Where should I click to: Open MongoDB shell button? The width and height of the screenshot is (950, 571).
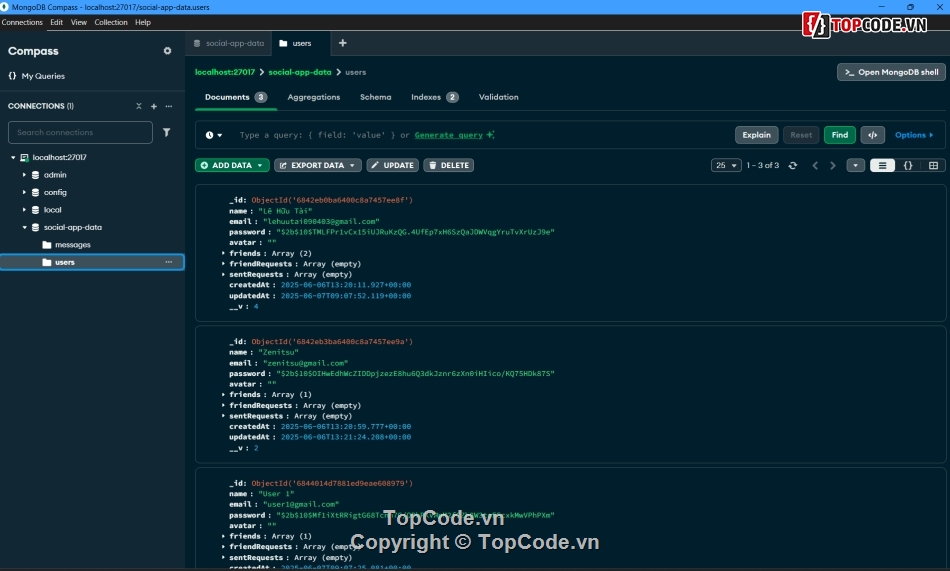pos(891,72)
